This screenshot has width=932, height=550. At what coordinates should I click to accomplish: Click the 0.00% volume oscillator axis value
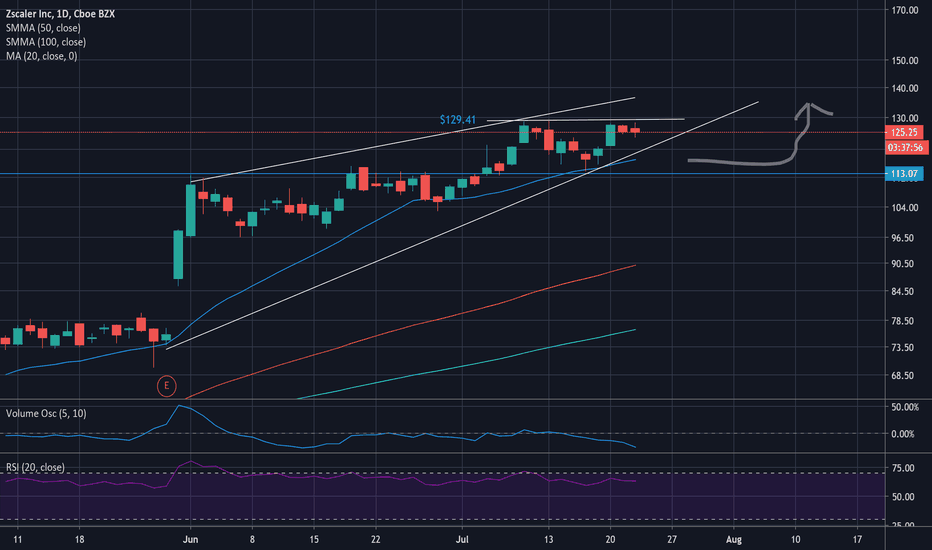click(903, 434)
